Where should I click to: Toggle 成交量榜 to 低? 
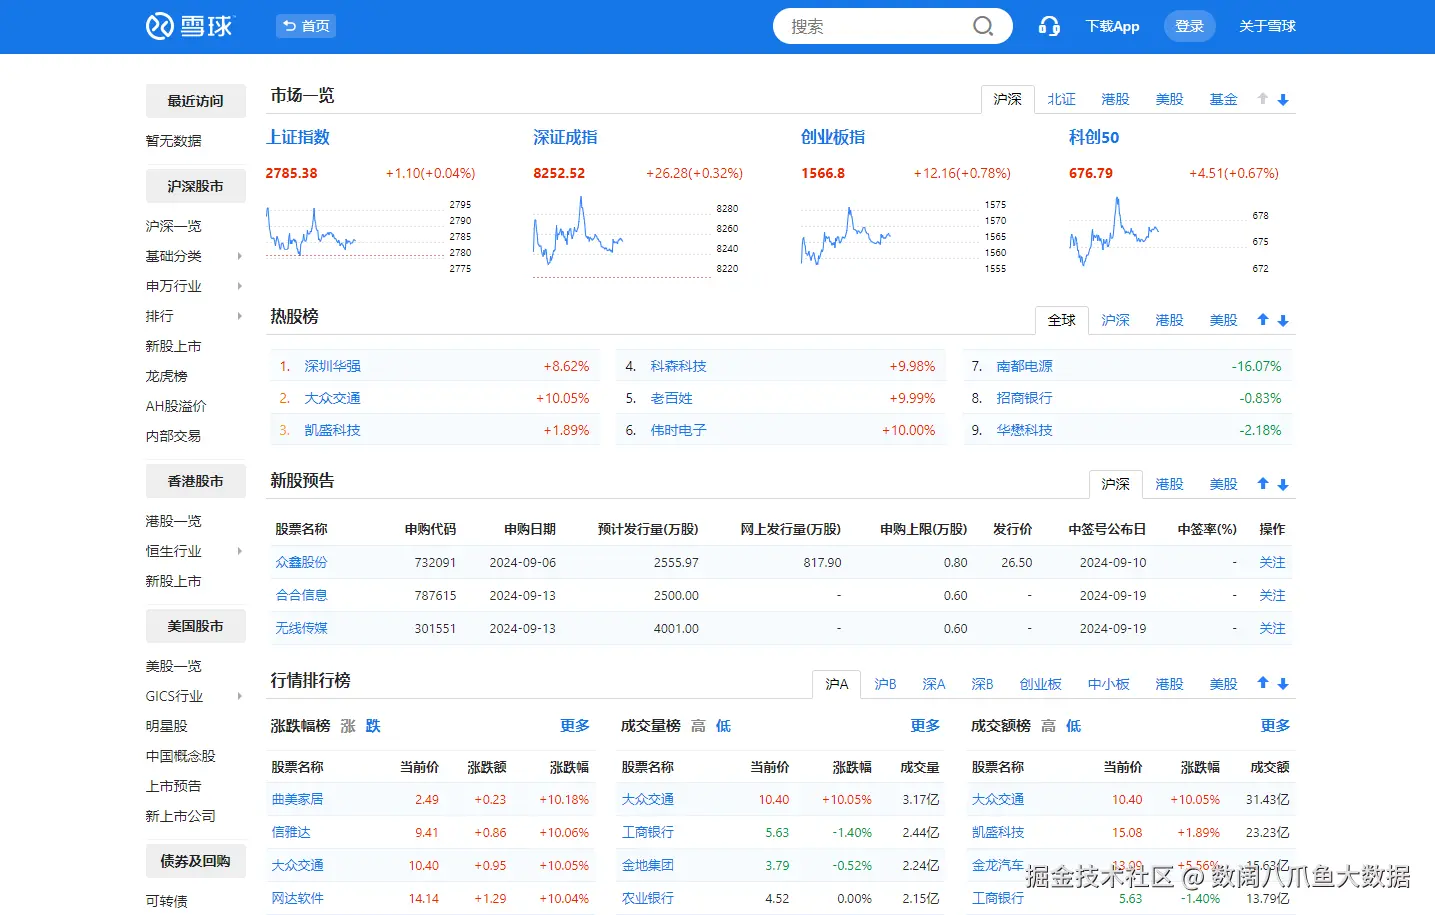click(723, 726)
